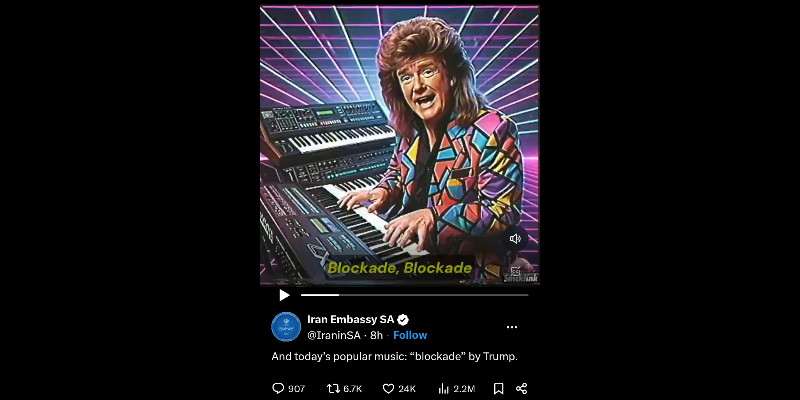Click the post text about blockade

point(394,357)
